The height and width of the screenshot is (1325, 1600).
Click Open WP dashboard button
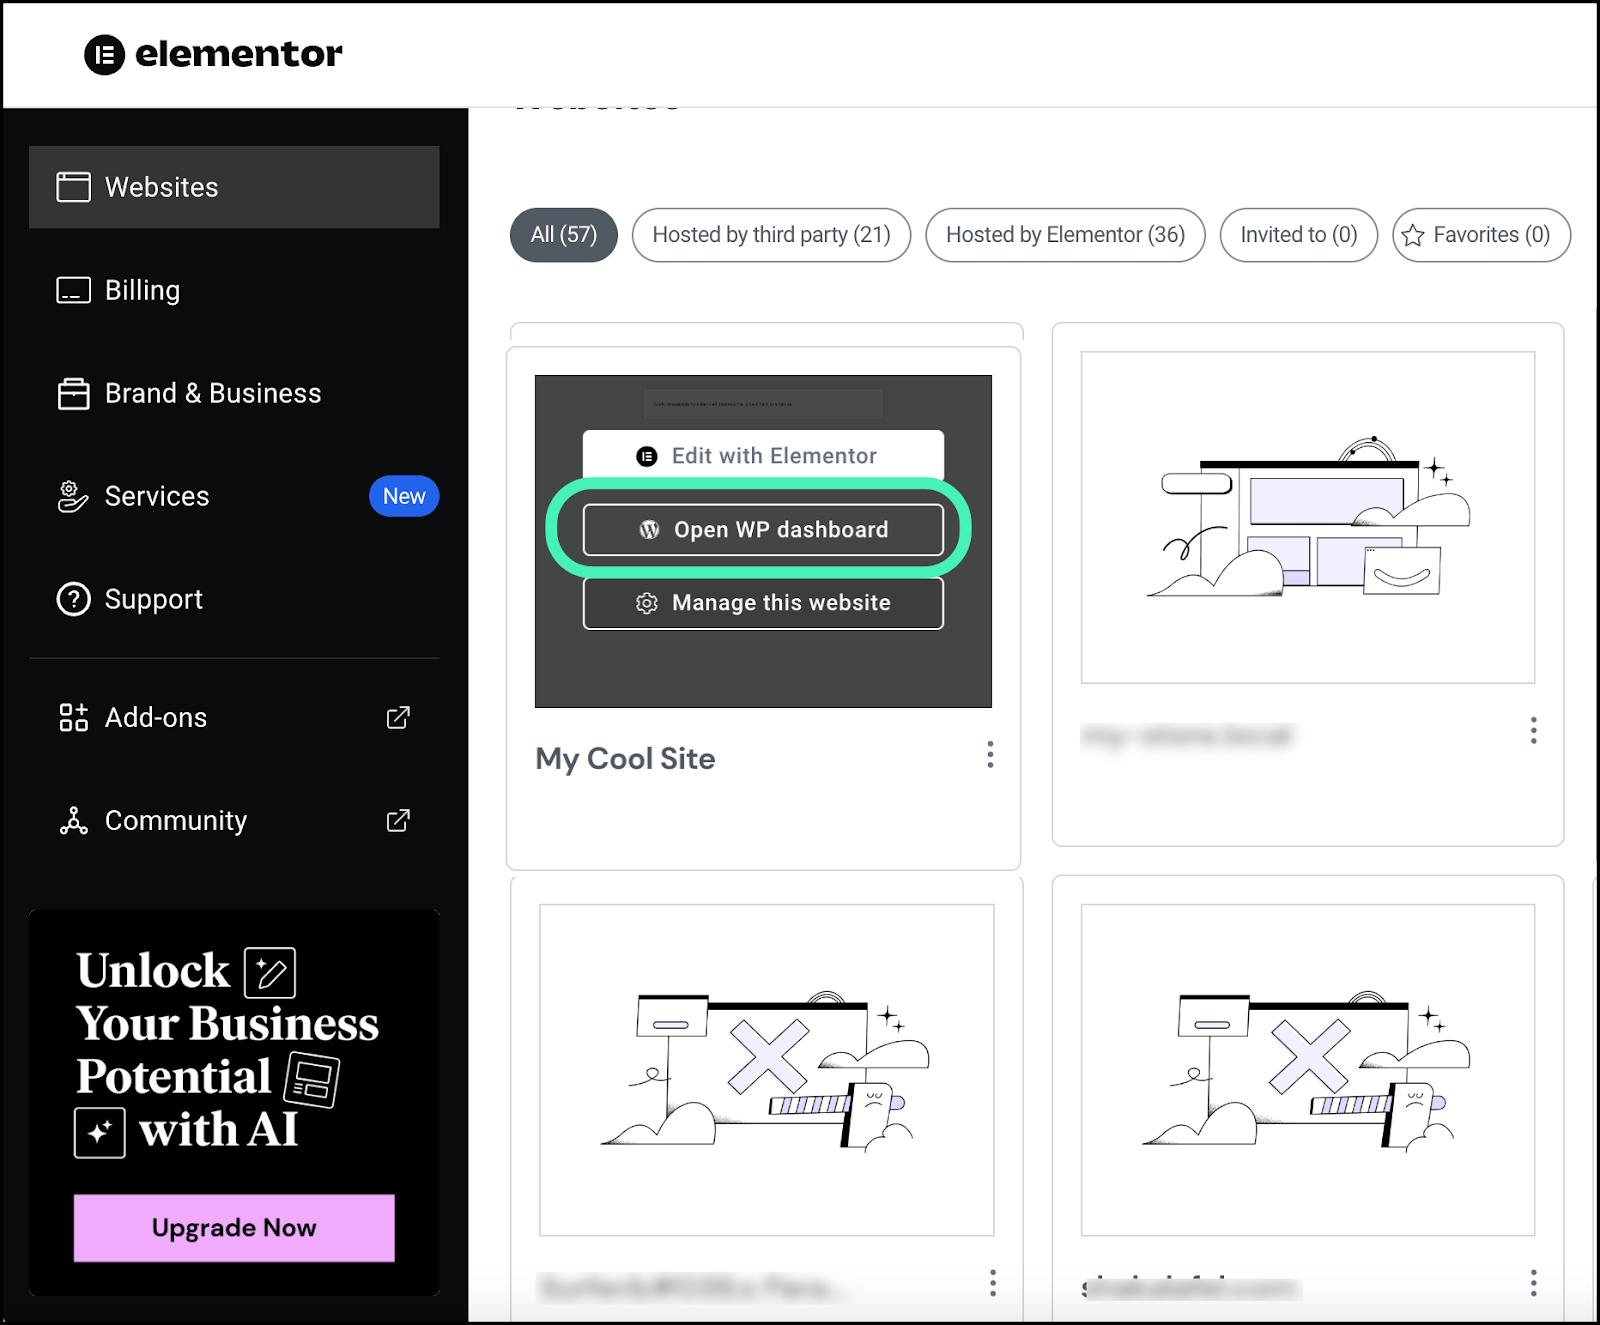[763, 530]
